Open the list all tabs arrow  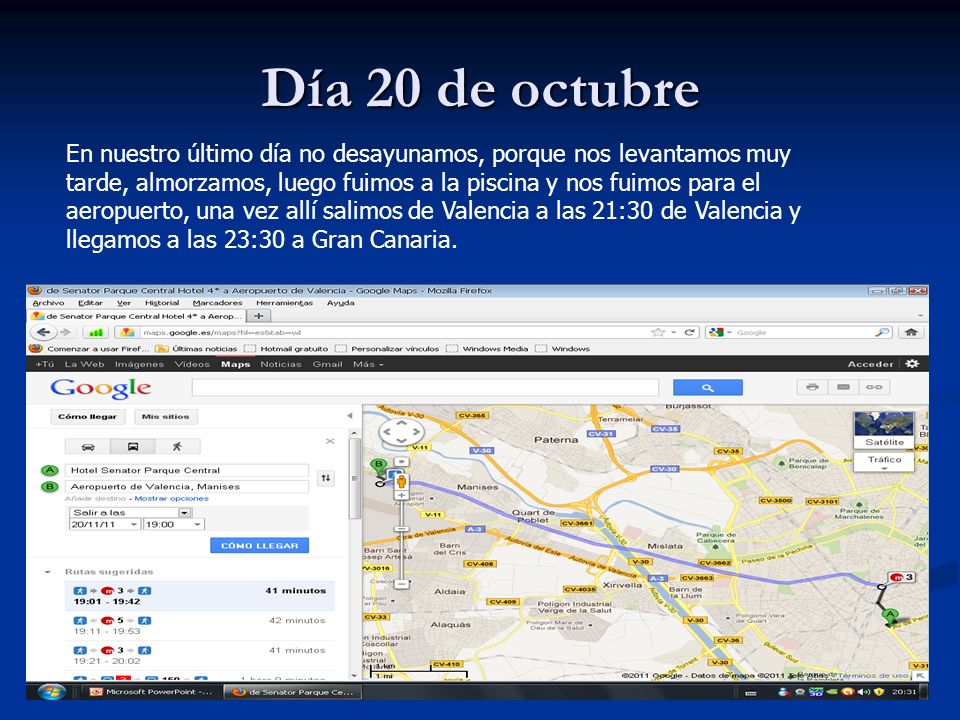(920, 316)
